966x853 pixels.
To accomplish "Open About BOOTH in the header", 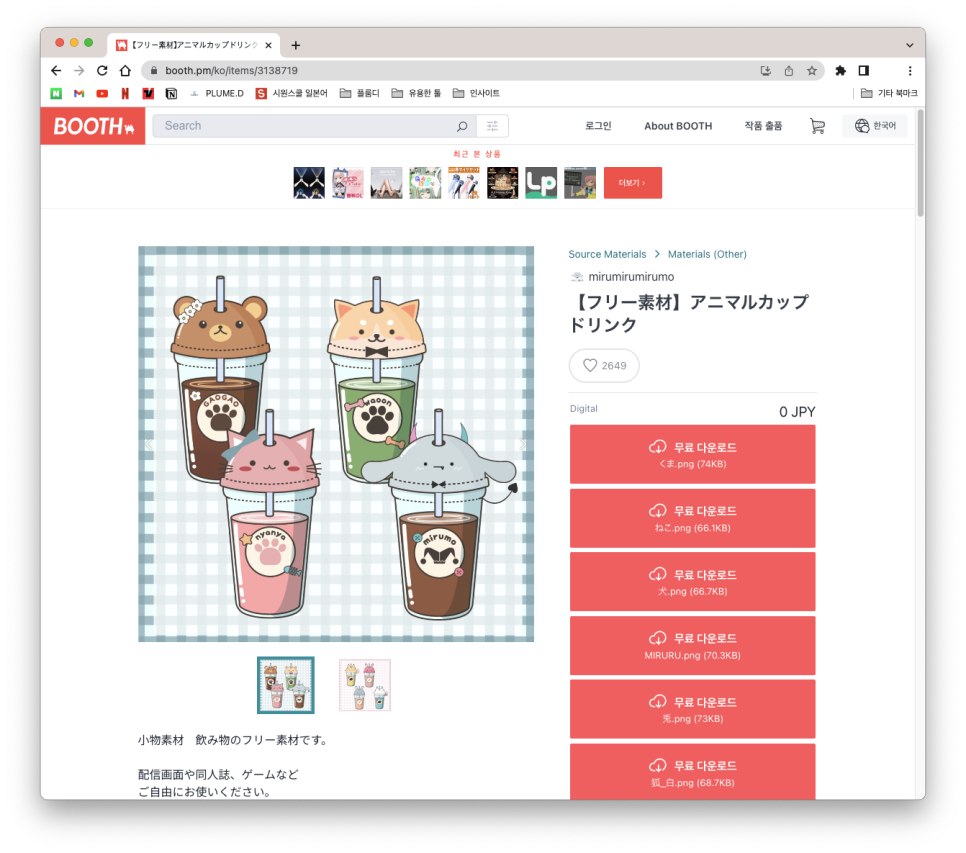I will click(678, 126).
